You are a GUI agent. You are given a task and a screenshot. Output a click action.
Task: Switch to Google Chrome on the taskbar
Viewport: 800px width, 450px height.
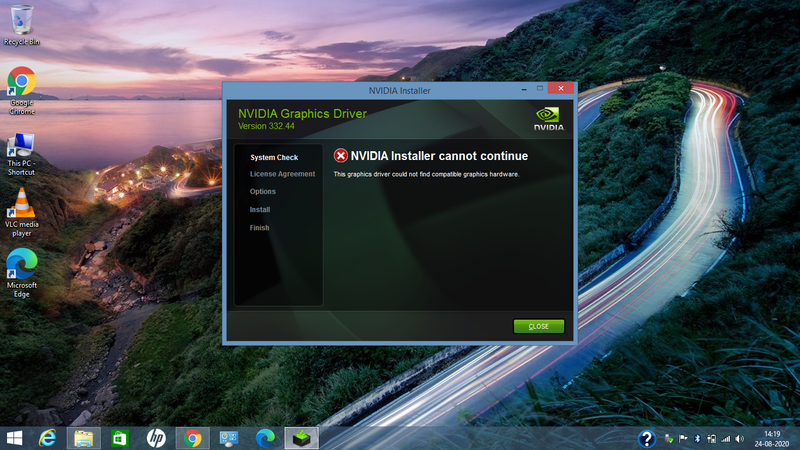click(x=192, y=438)
